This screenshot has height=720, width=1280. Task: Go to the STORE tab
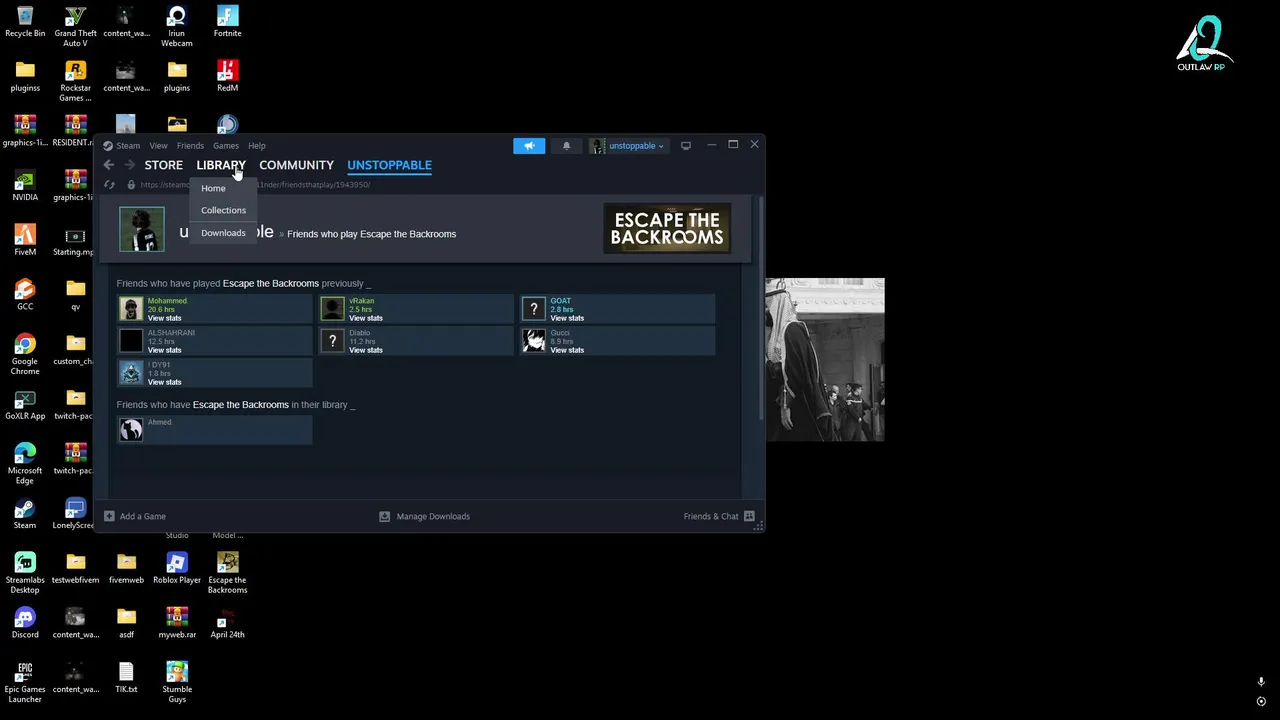click(163, 165)
